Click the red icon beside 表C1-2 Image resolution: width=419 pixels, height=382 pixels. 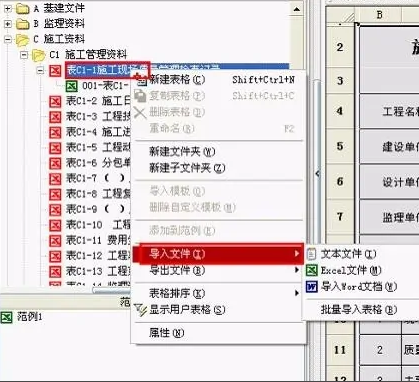(x=55, y=101)
